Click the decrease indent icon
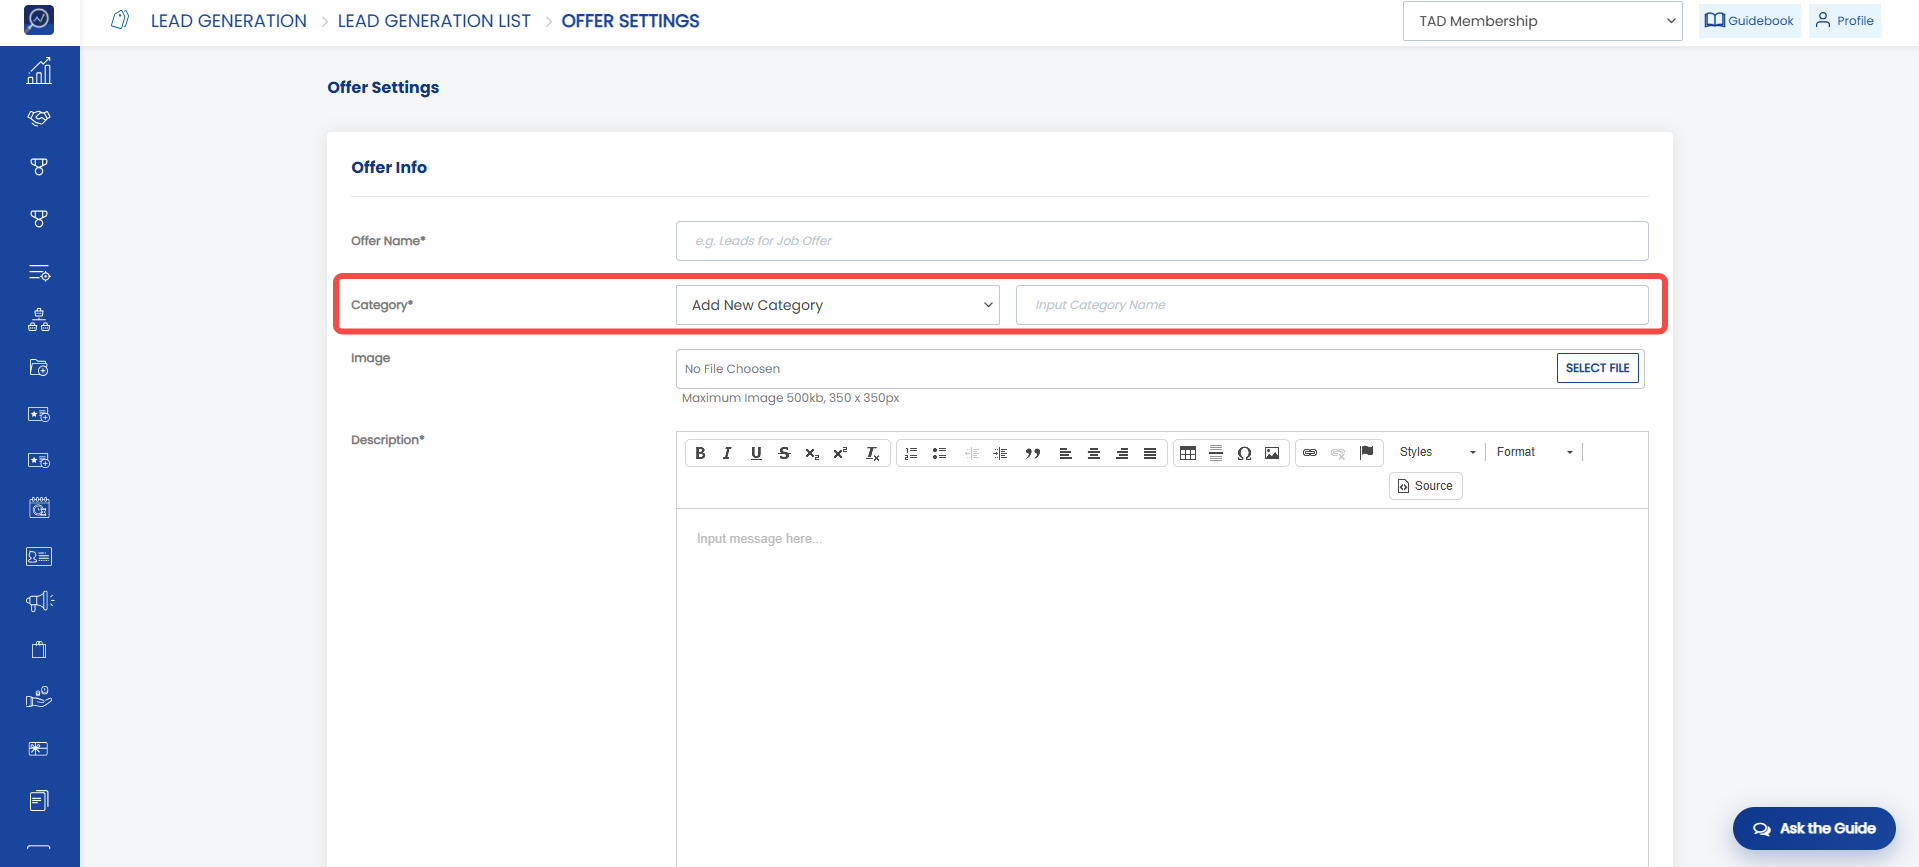Screen dimensions: 1919x867 pyautogui.click(x=972, y=453)
